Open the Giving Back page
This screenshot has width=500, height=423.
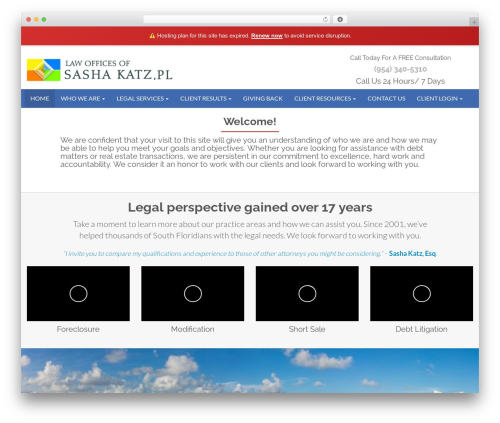pos(262,99)
